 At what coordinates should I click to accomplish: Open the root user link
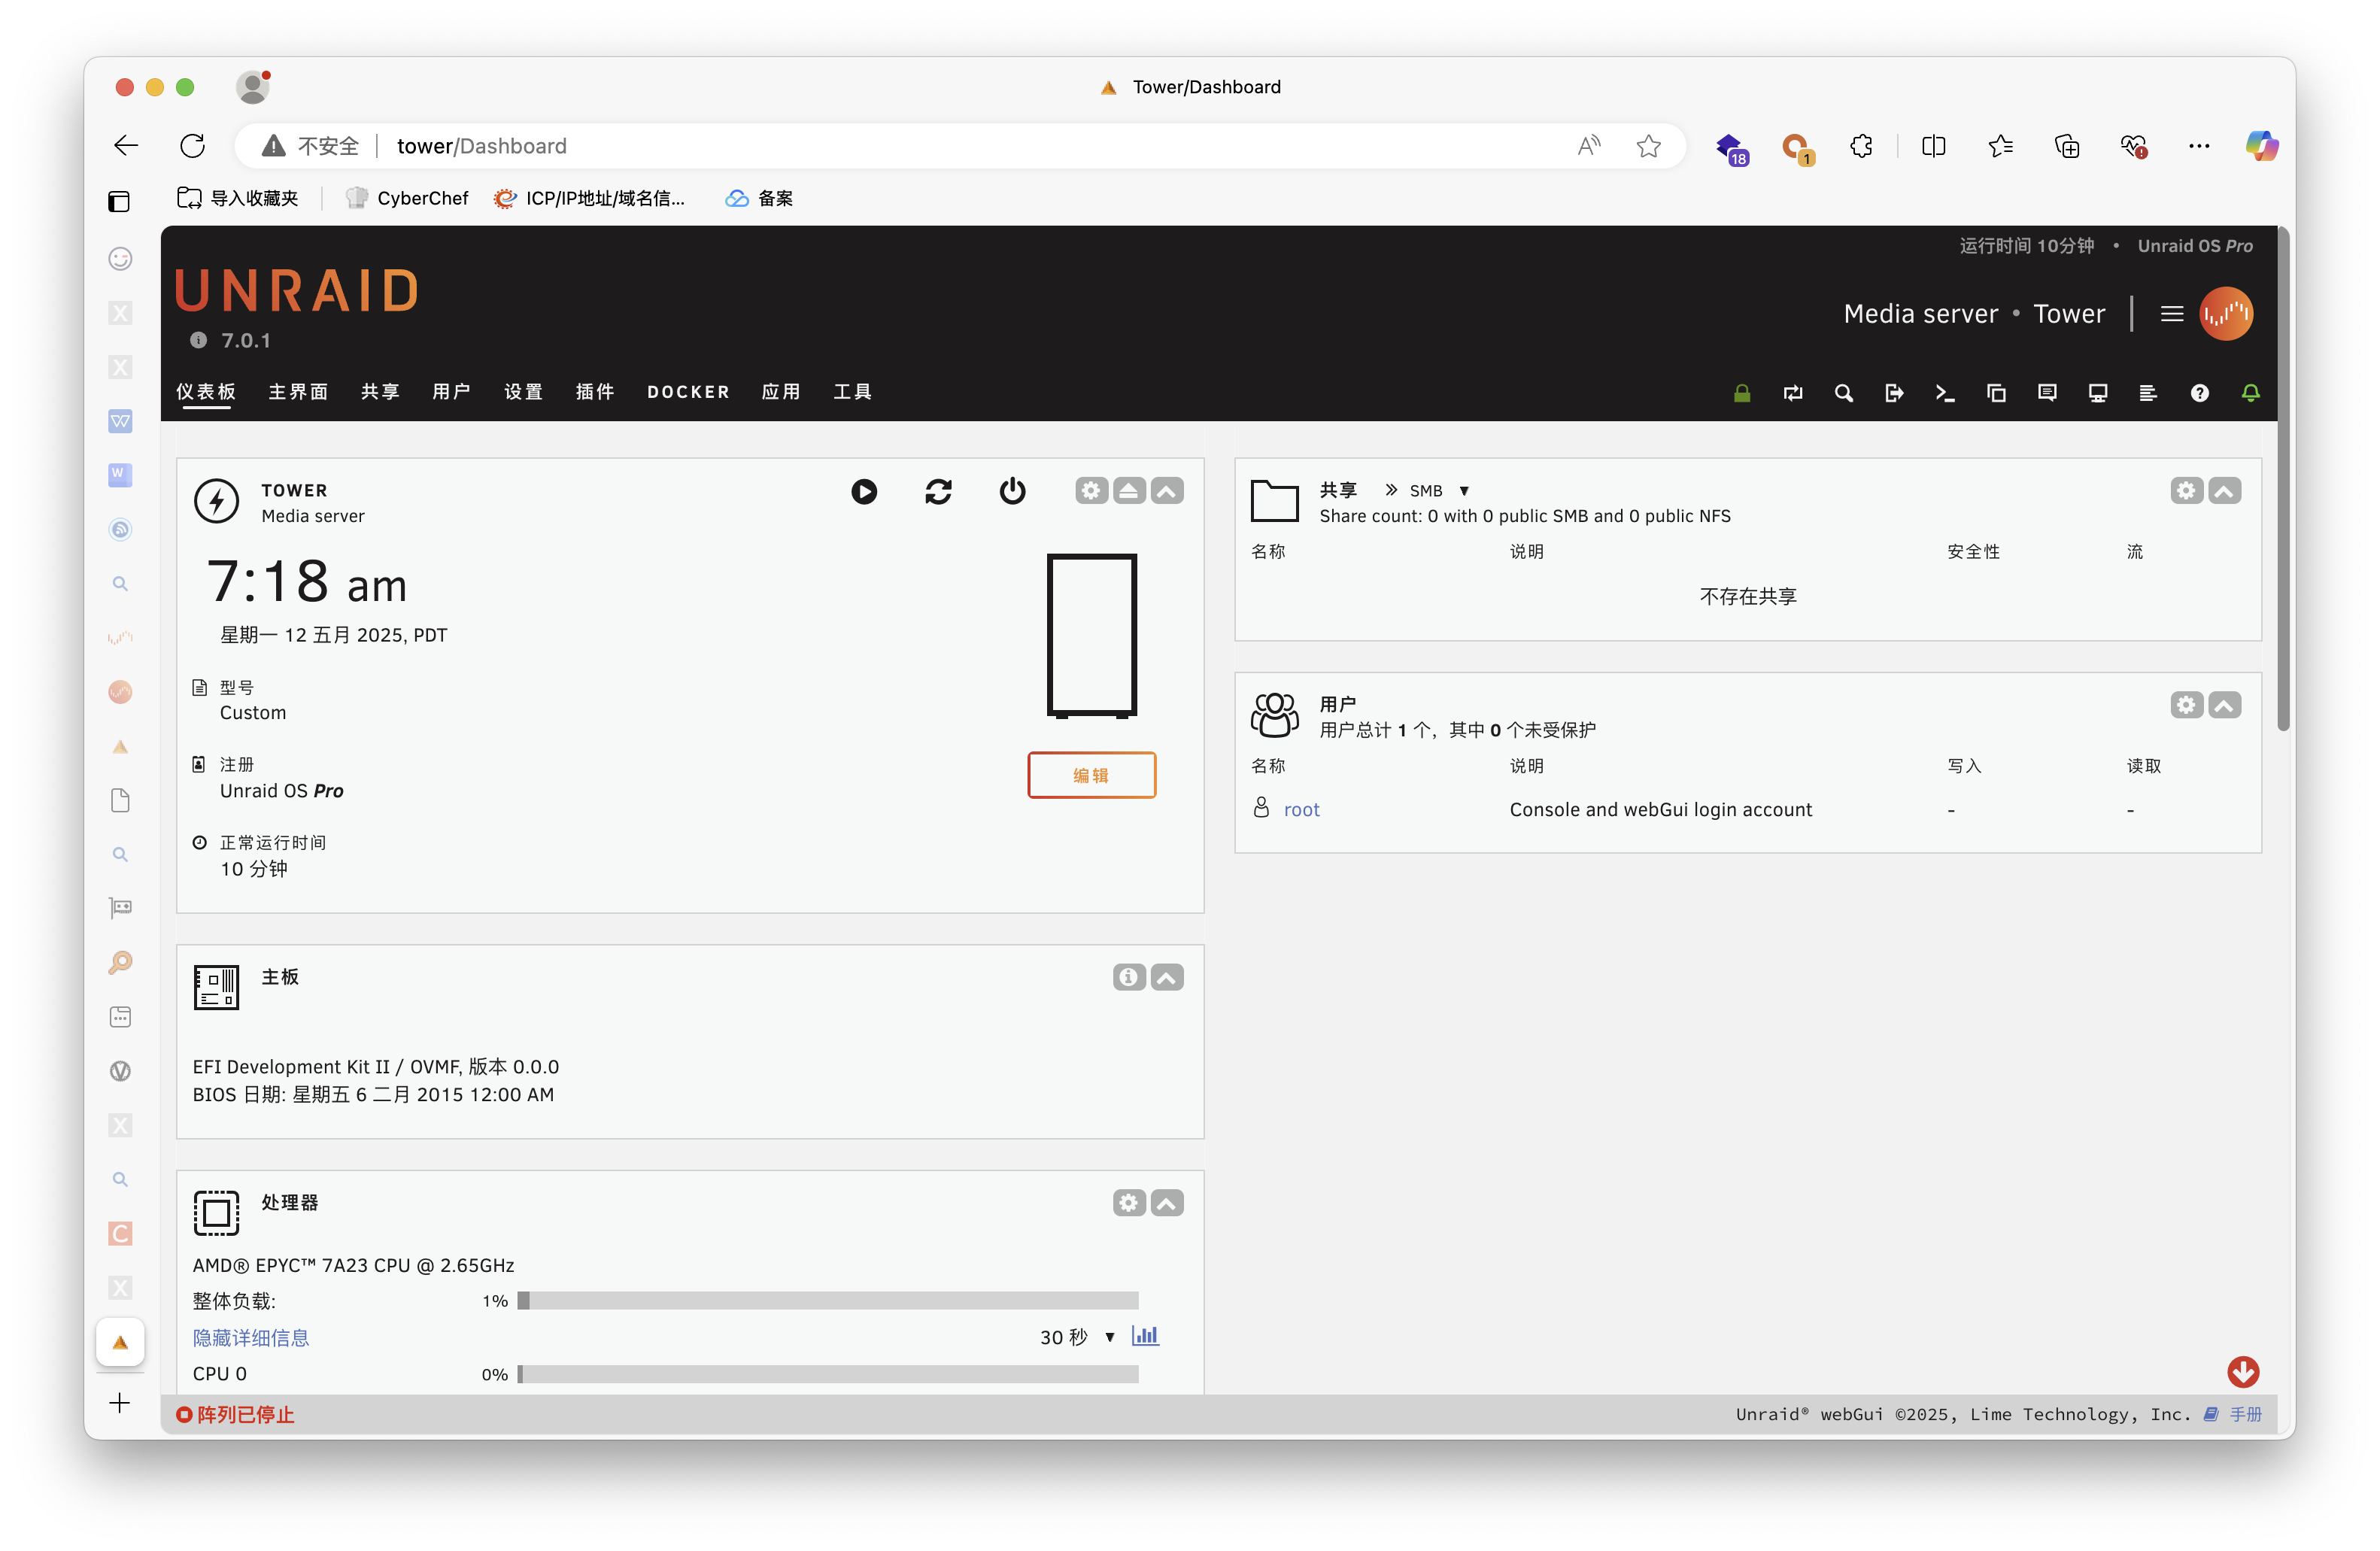click(1301, 810)
